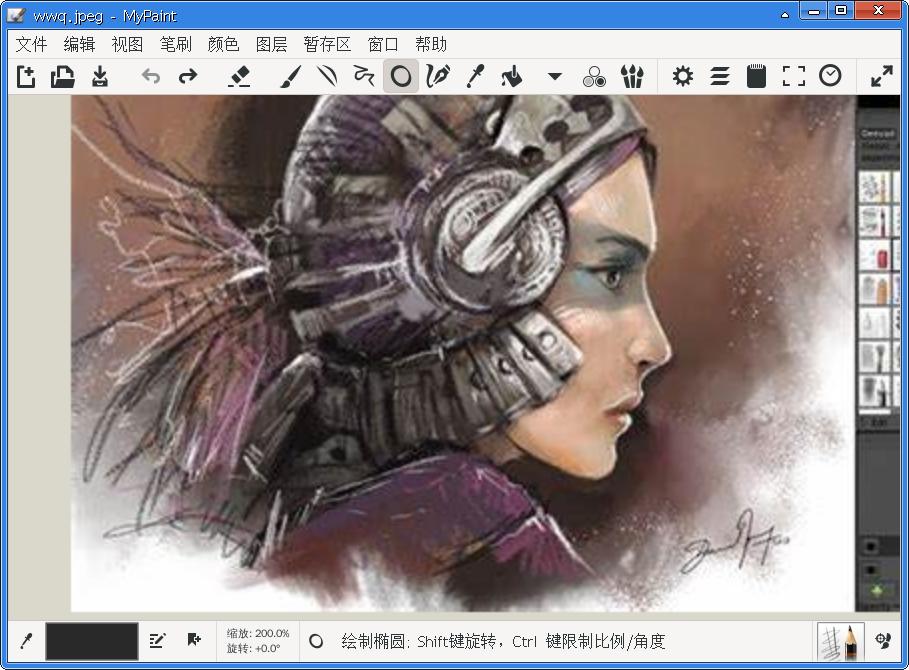This screenshot has width=909, height=670.
Task: Open the brush settings gear icon
Action: (681, 75)
